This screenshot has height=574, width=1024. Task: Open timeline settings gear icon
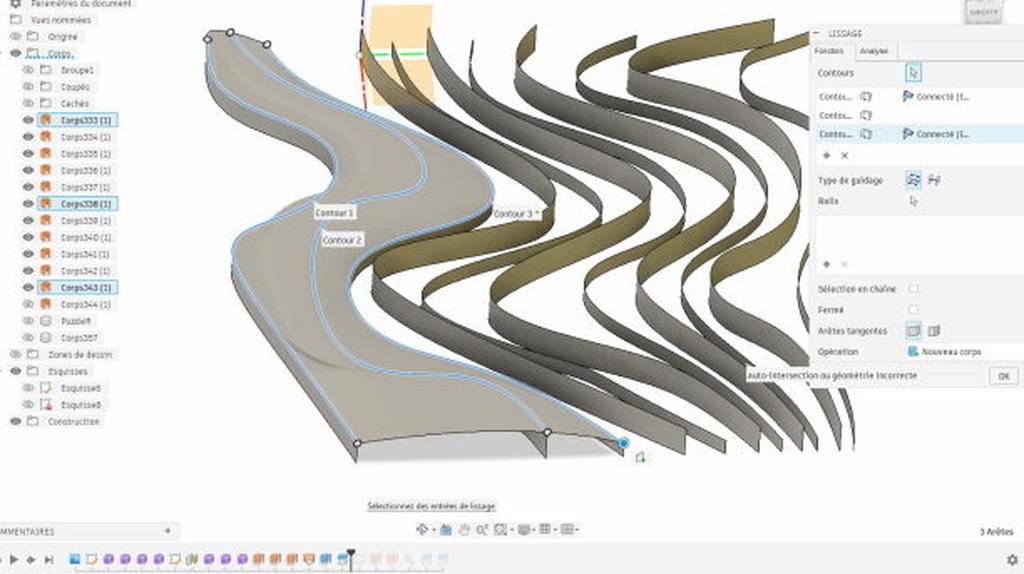1012,560
